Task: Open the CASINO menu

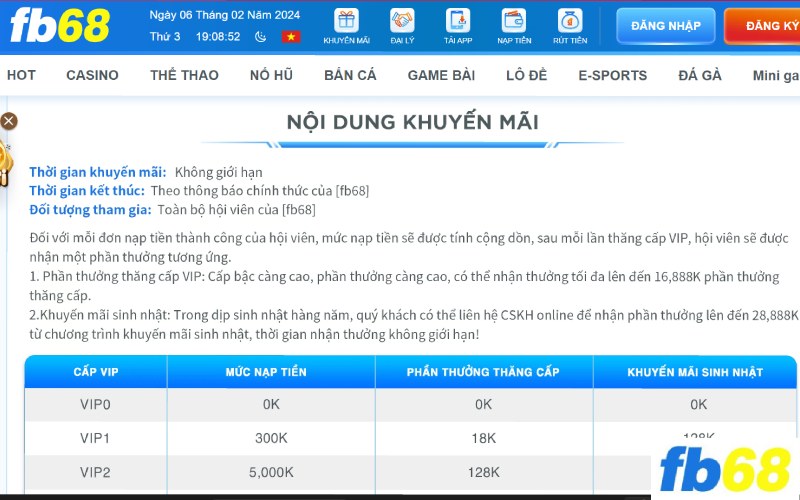Action: click(x=92, y=76)
